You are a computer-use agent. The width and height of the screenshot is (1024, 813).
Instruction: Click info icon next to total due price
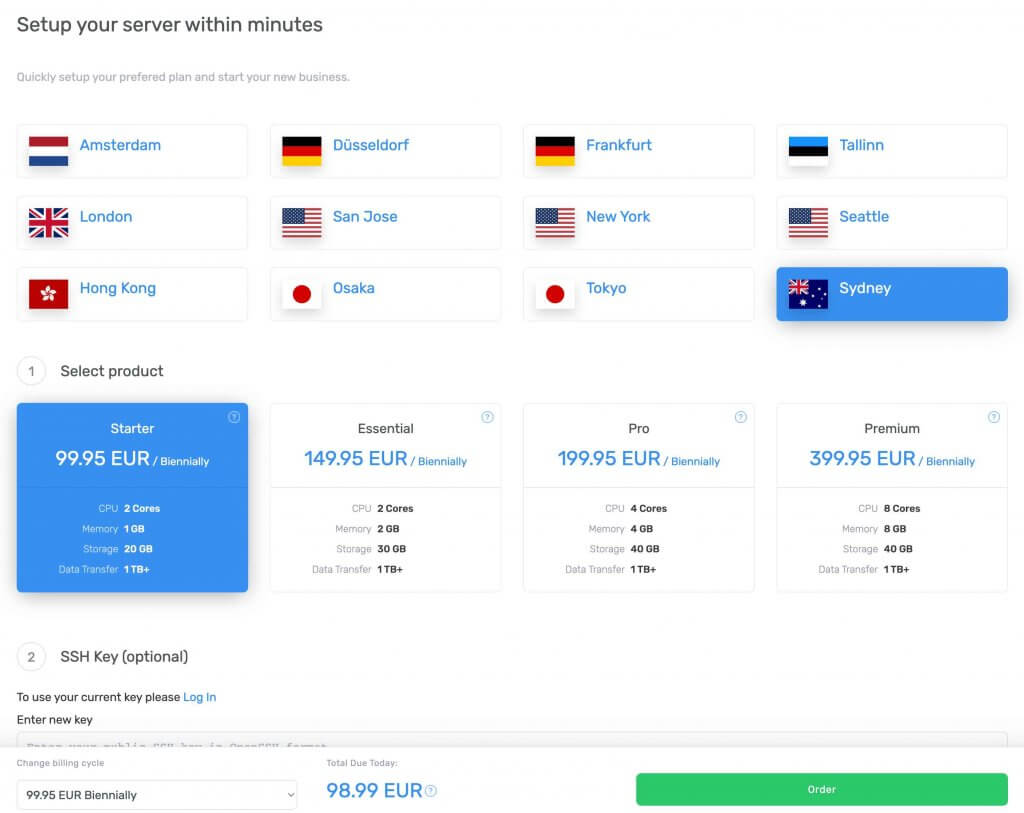point(431,791)
